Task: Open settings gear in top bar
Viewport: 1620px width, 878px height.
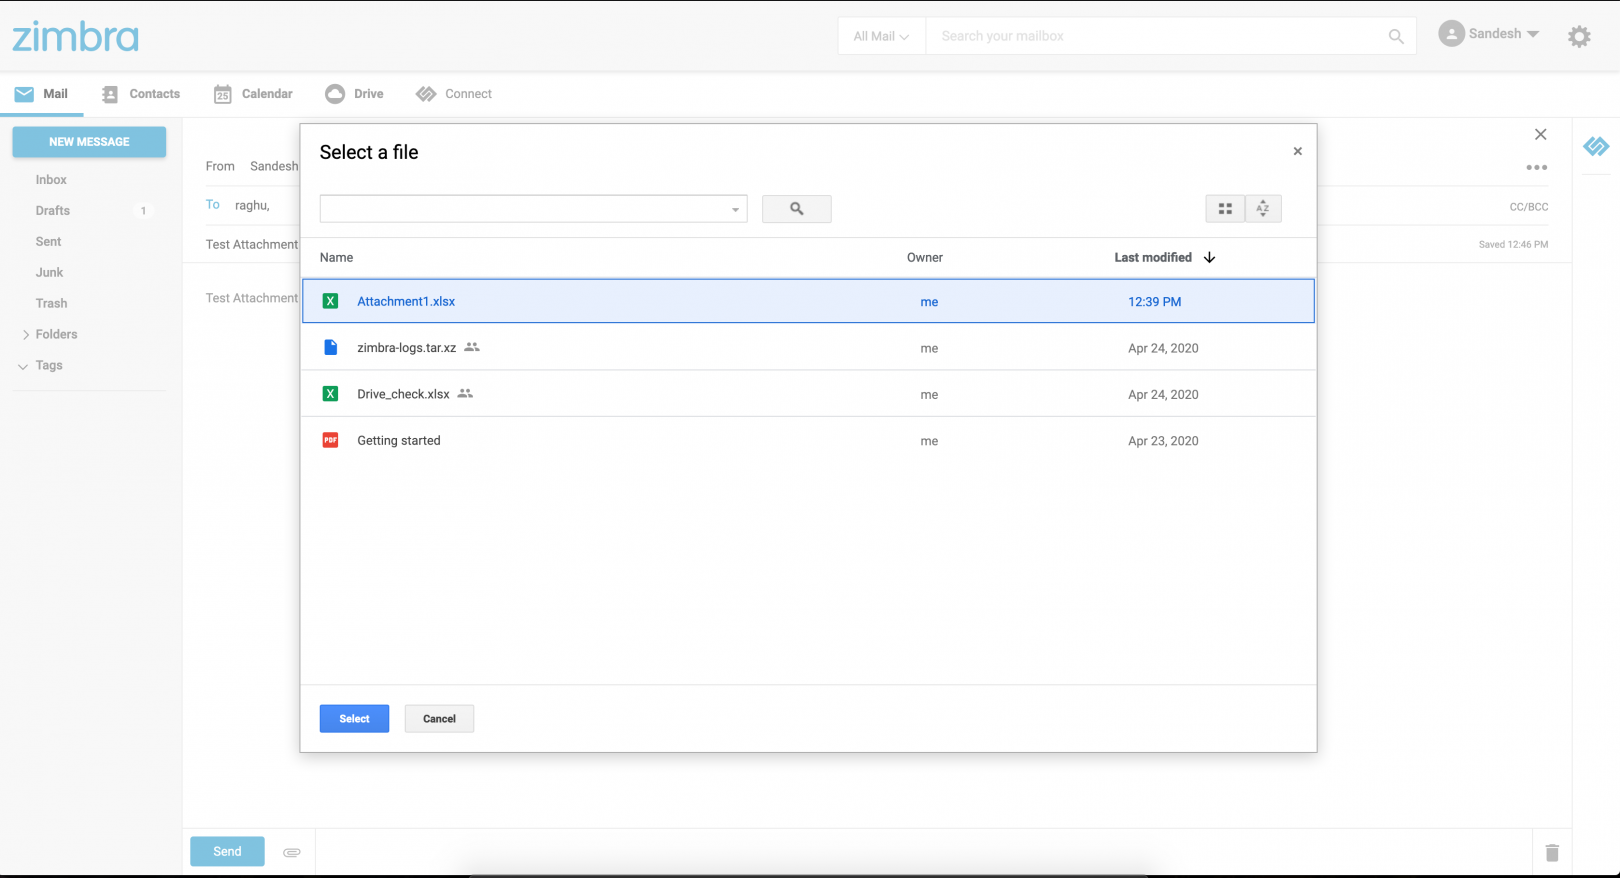Action: tap(1579, 37)
